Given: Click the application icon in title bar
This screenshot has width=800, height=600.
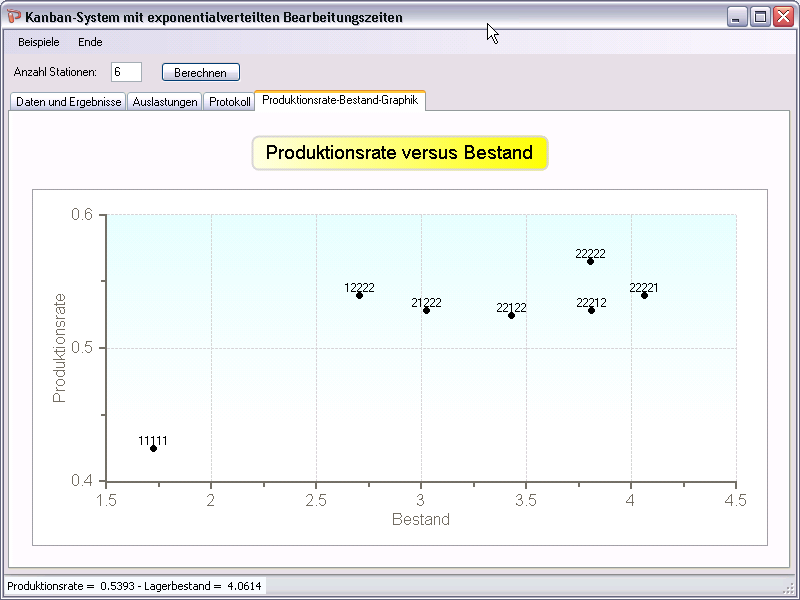Looking at the screenshot, I should 14,17.
